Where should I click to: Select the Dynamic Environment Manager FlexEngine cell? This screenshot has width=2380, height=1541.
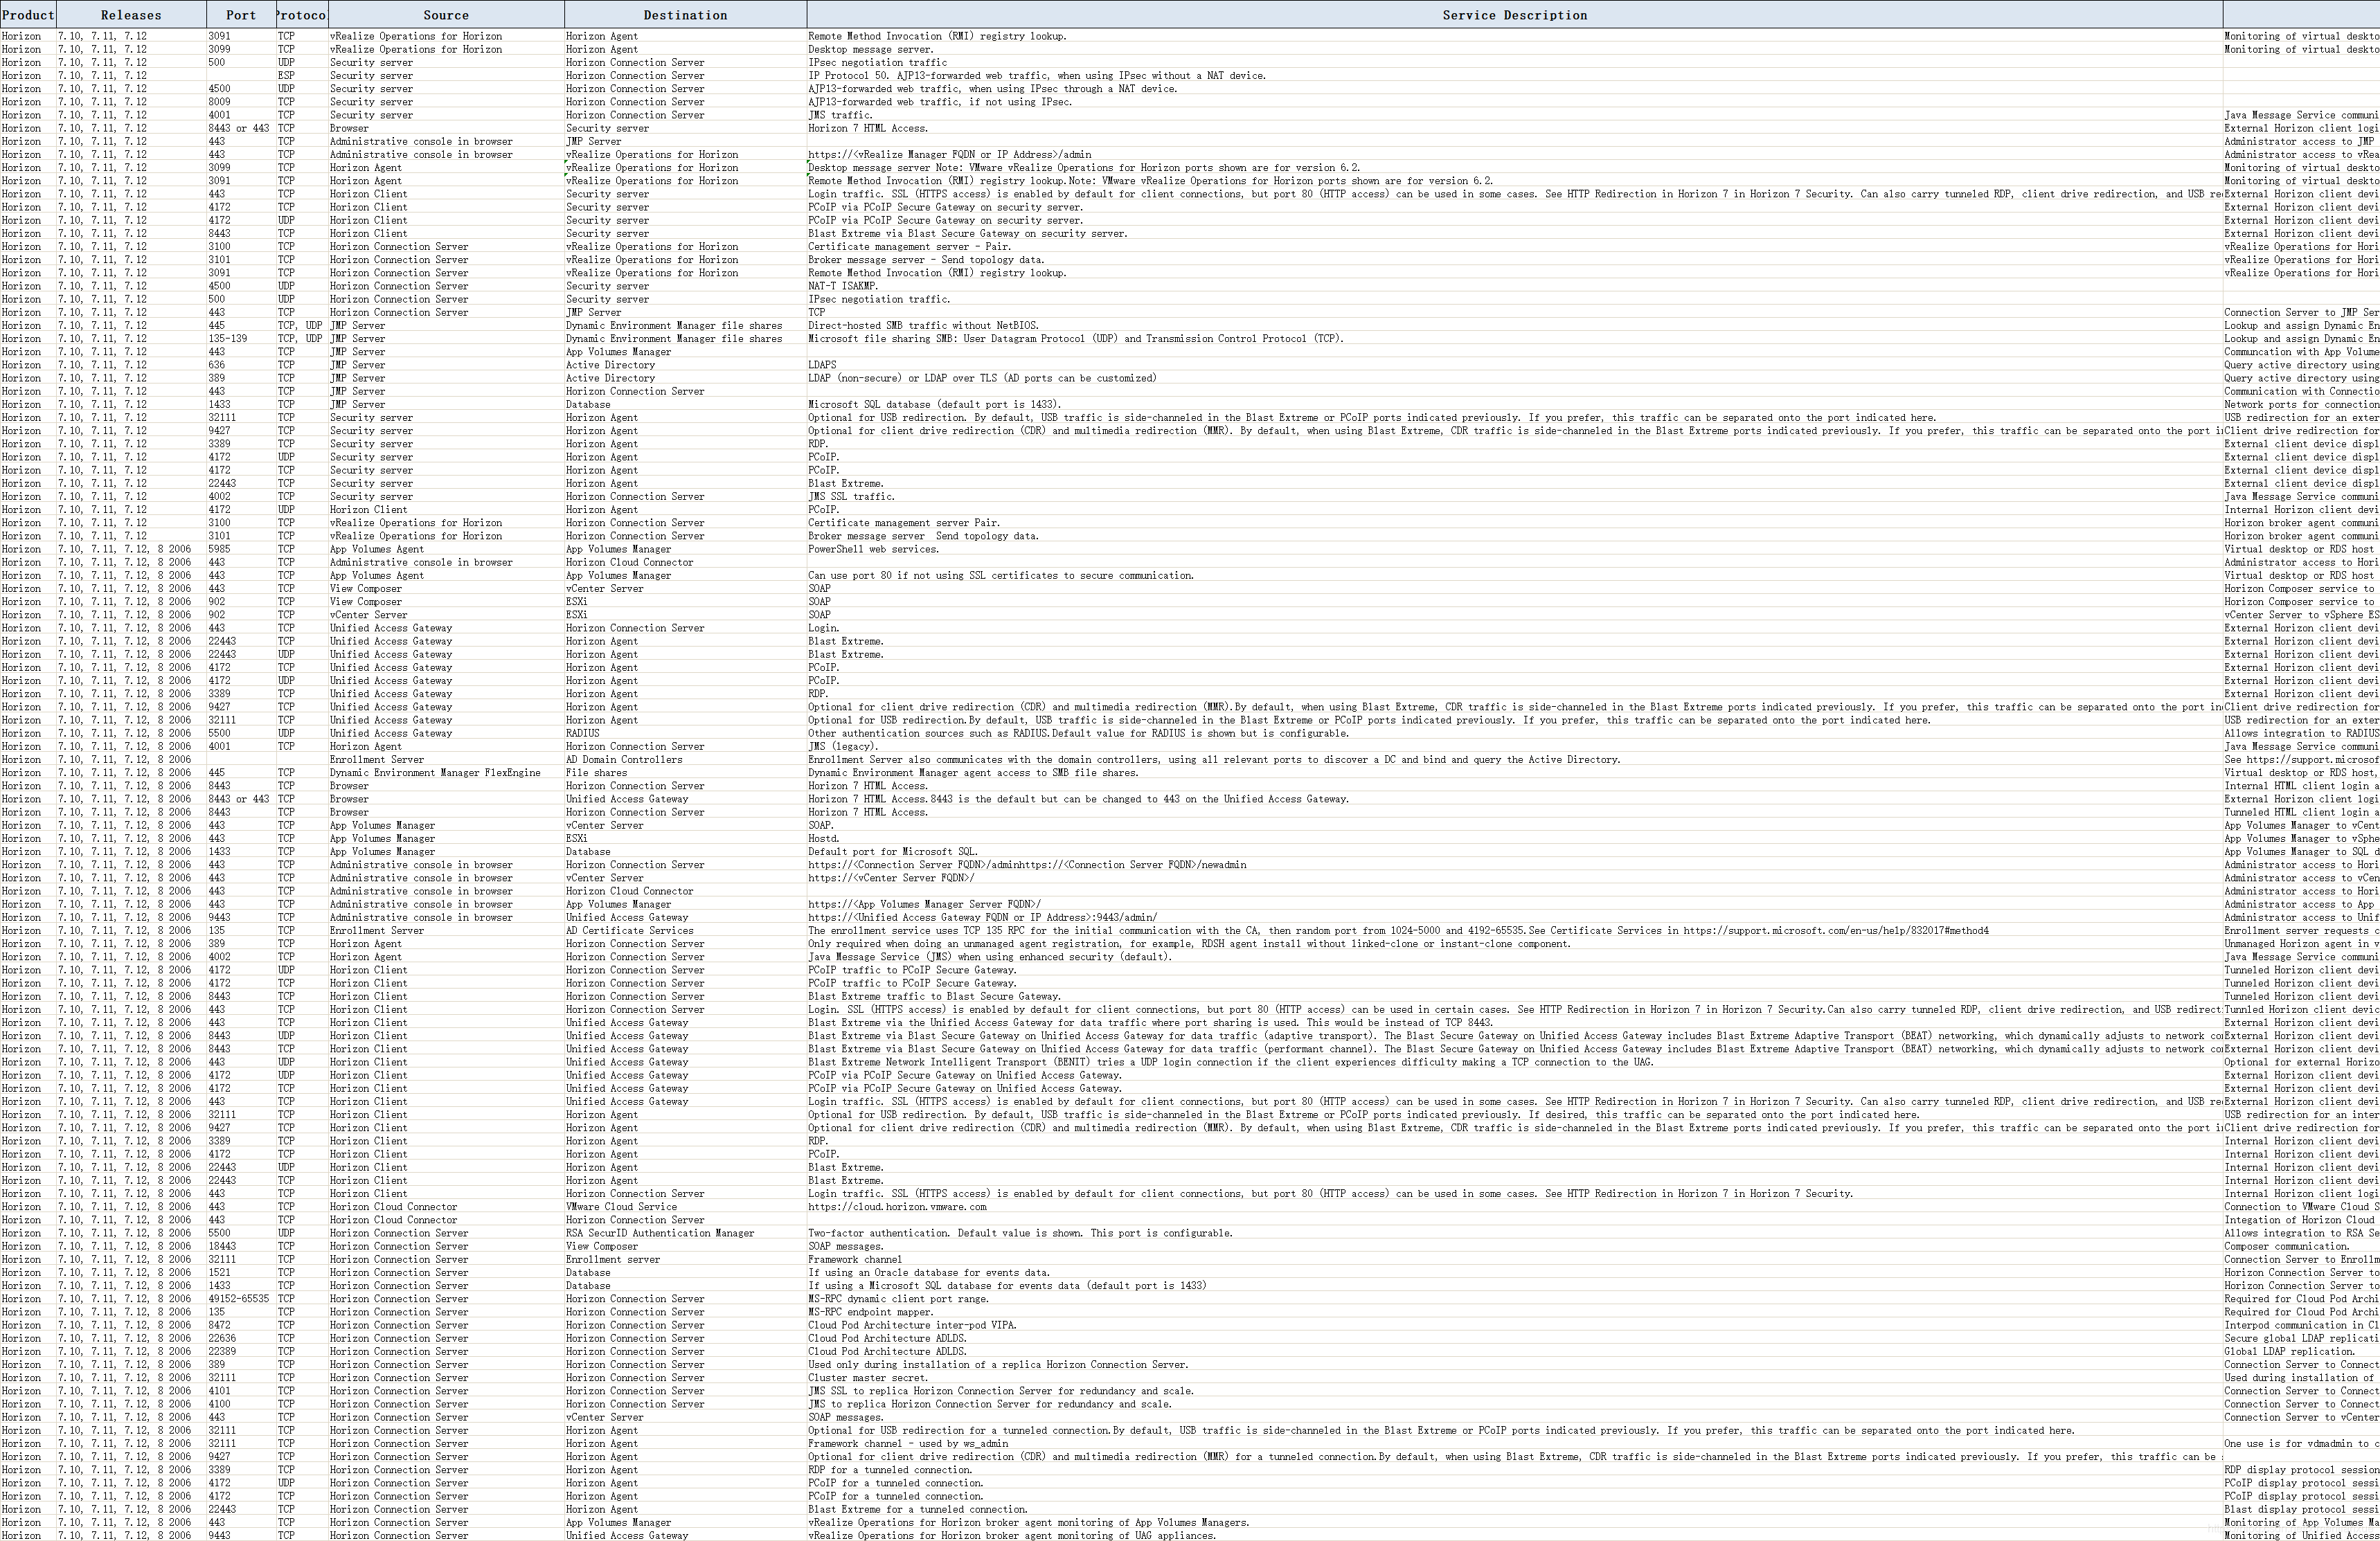pyautogui.click(x=435, y=773)
